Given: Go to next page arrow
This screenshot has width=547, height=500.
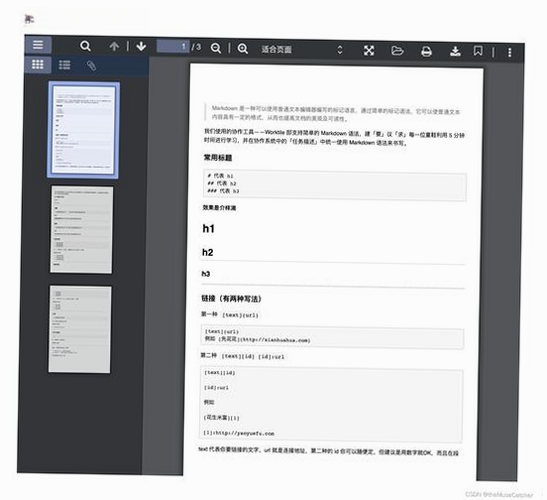Looking at the screenshot, I should 141,46.
